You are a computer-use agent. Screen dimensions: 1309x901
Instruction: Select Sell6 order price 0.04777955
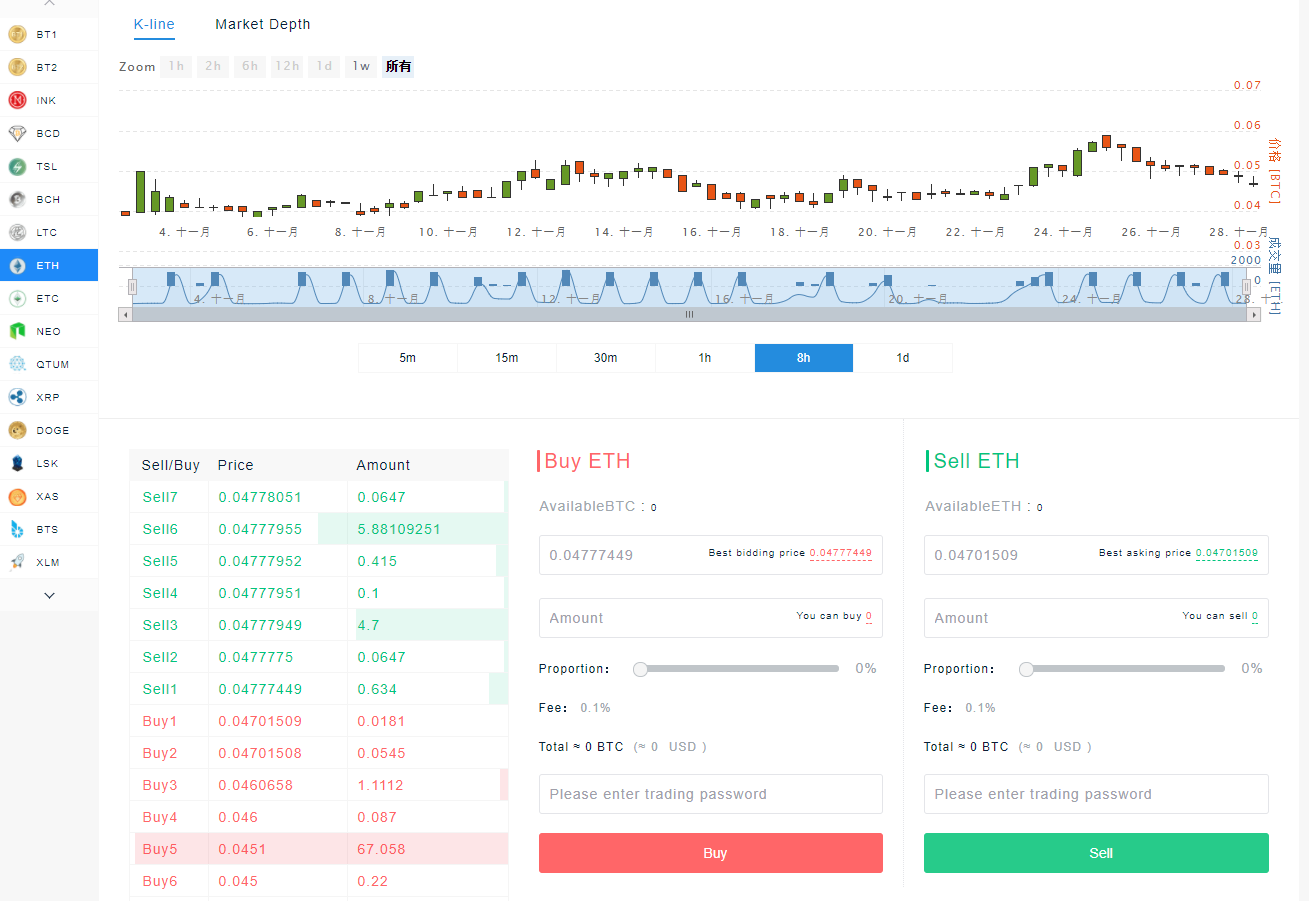coord(260,529)
